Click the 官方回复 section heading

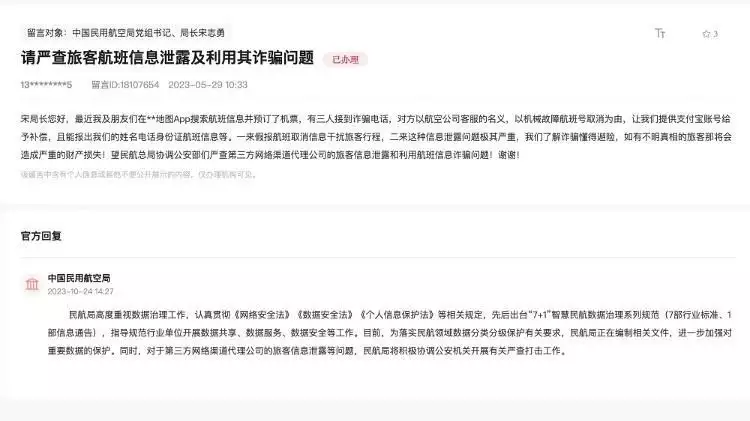[41, 236]
